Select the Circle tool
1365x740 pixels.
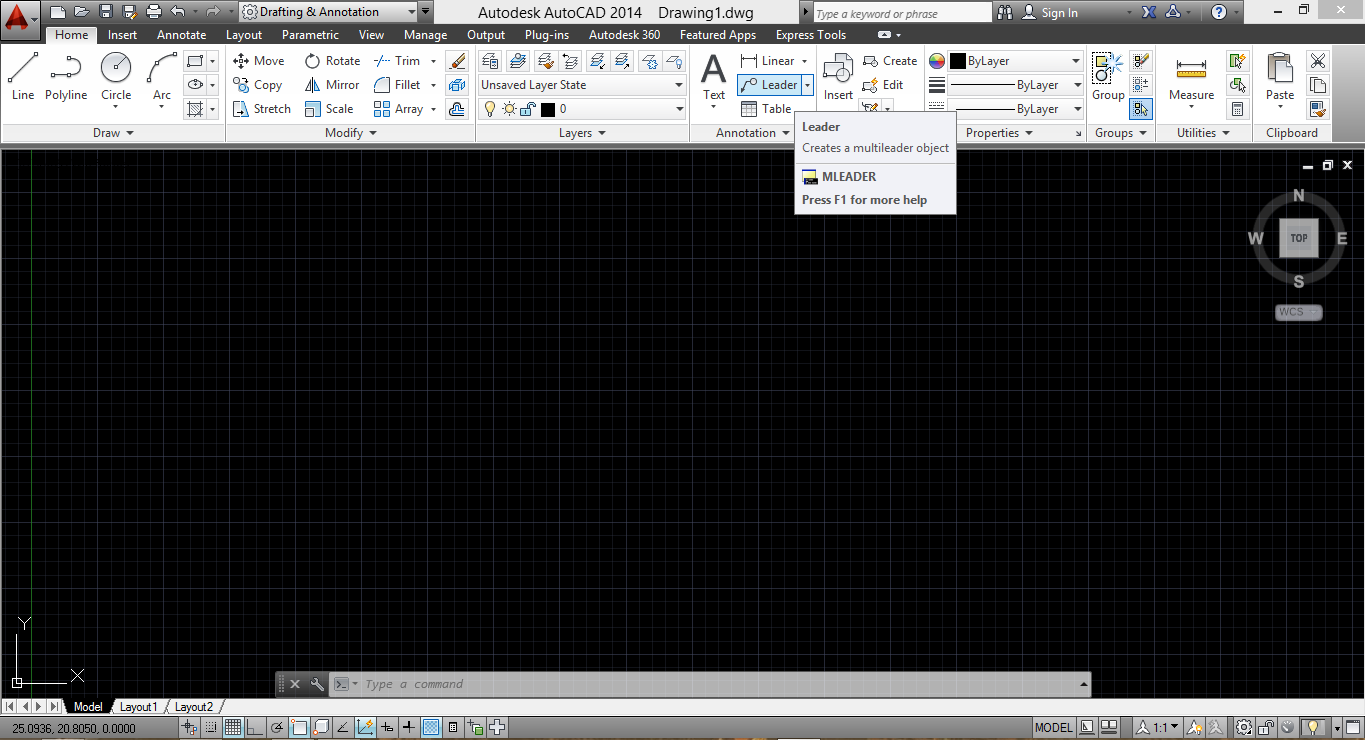[x=115, y=75]
